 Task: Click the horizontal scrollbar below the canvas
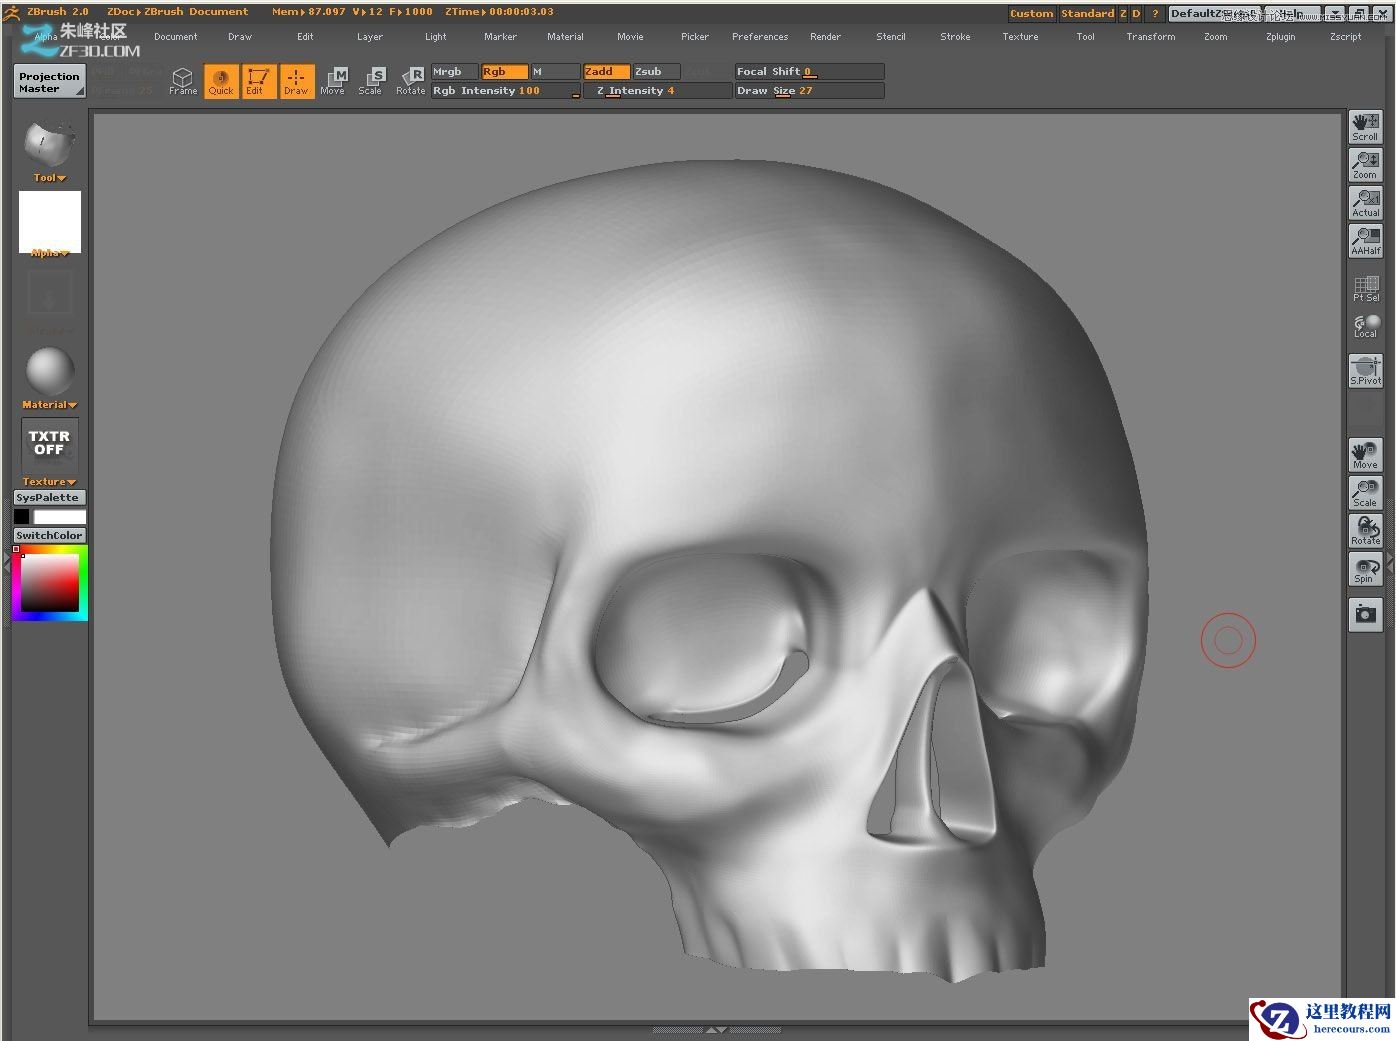[x=715, y=1028]
